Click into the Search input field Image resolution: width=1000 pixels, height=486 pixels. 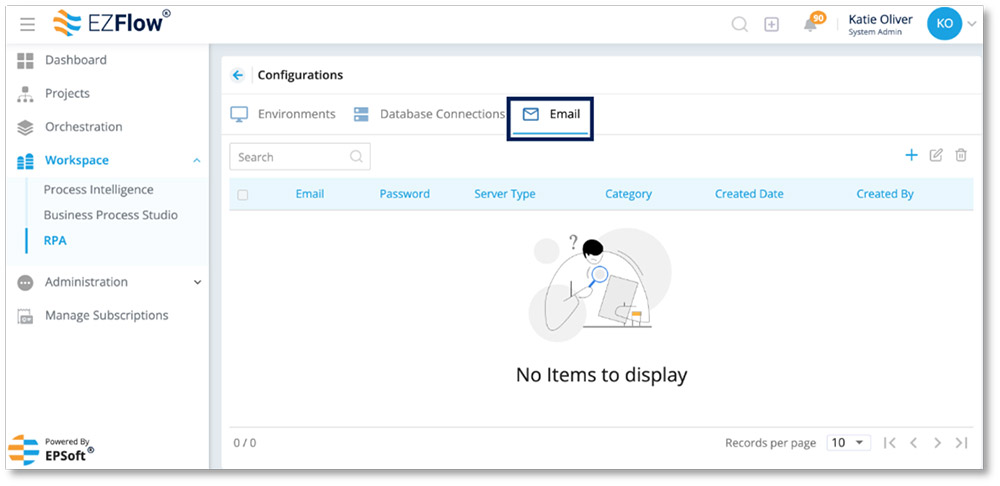300,157
